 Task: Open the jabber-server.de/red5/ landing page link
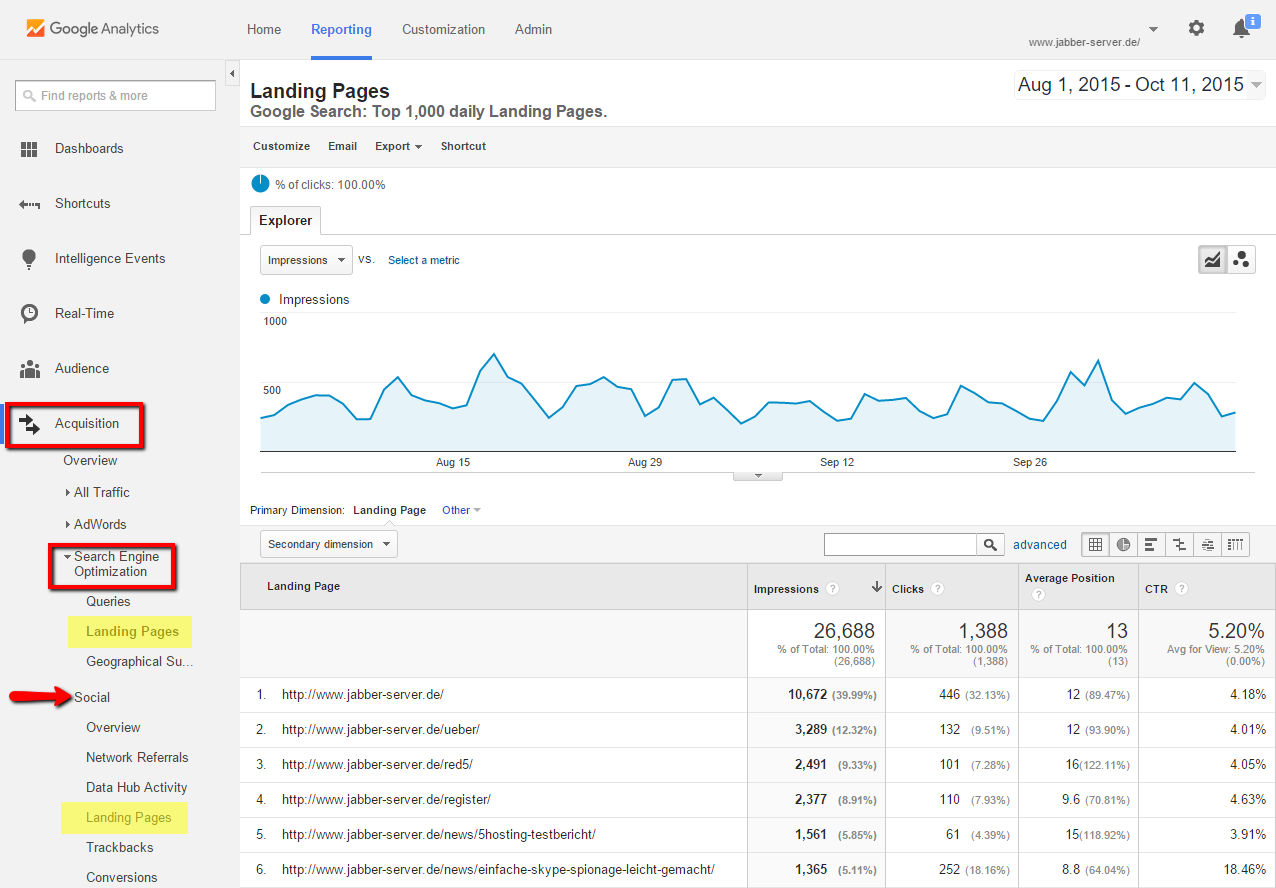(377, 764)
